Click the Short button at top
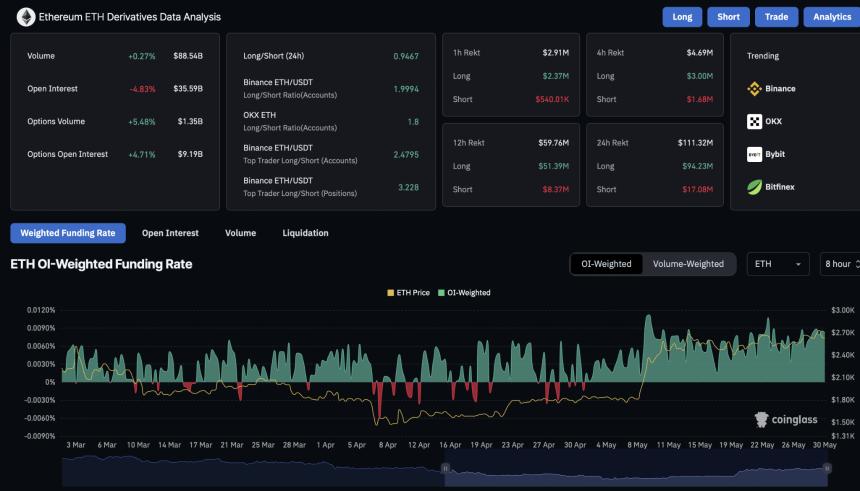Screen dimensions: 860x491 728,17
